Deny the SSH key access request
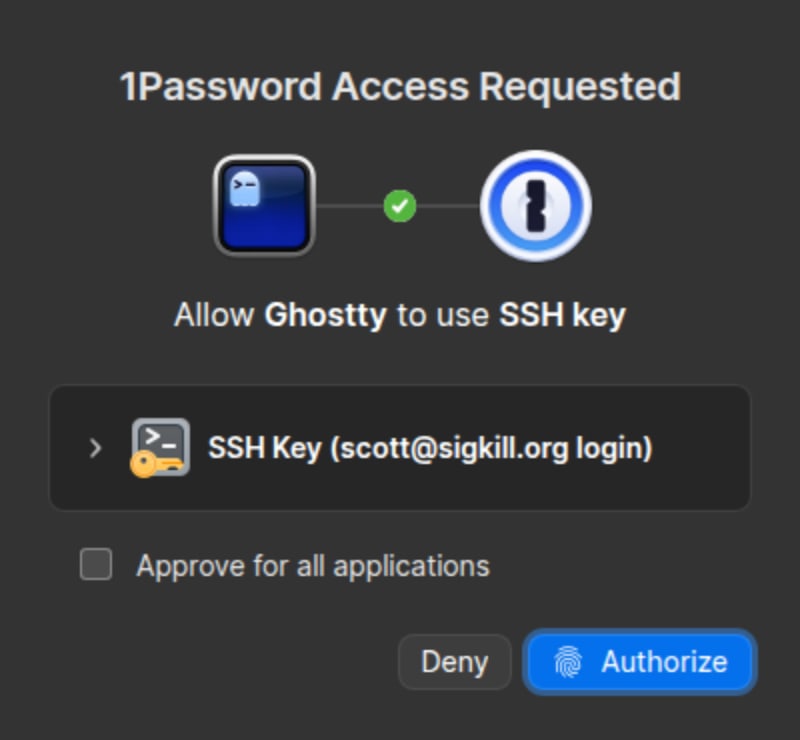Viewport: 800px width, 740px height. [x=455, y=662]
